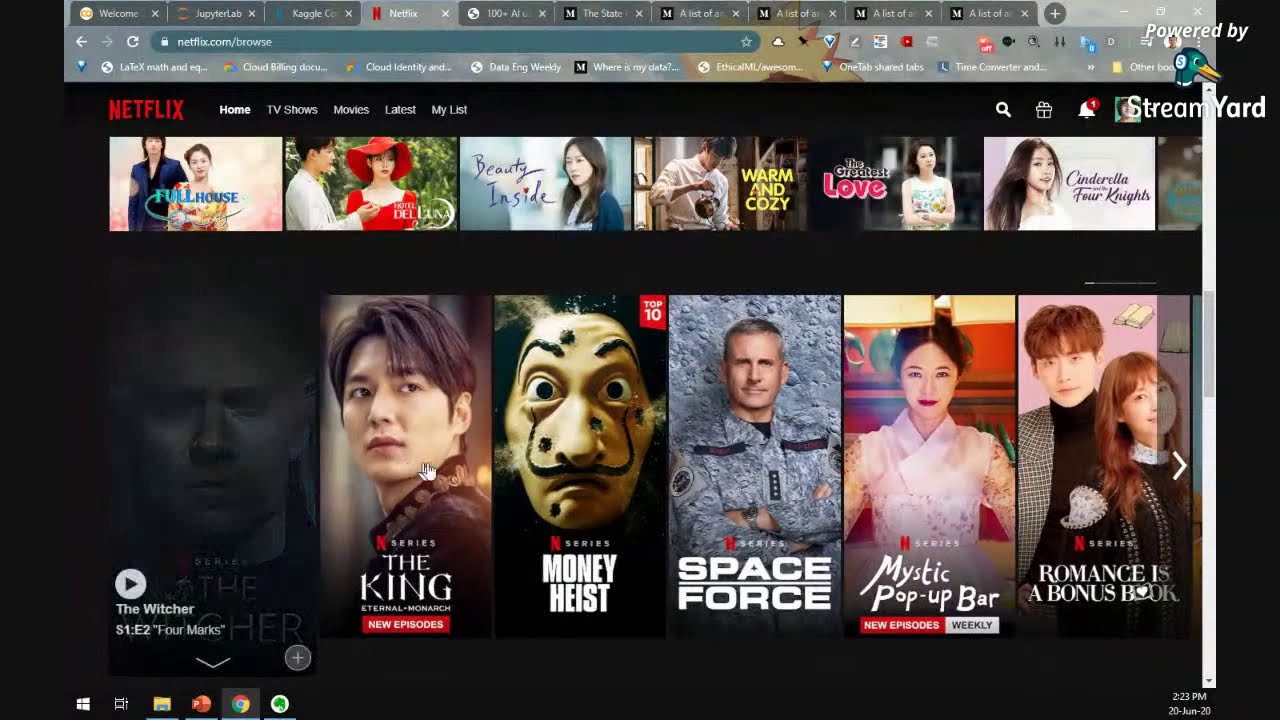Open File Explorer from taskbar
This screenshot has width=1280, height=720.
coord(162,704)
